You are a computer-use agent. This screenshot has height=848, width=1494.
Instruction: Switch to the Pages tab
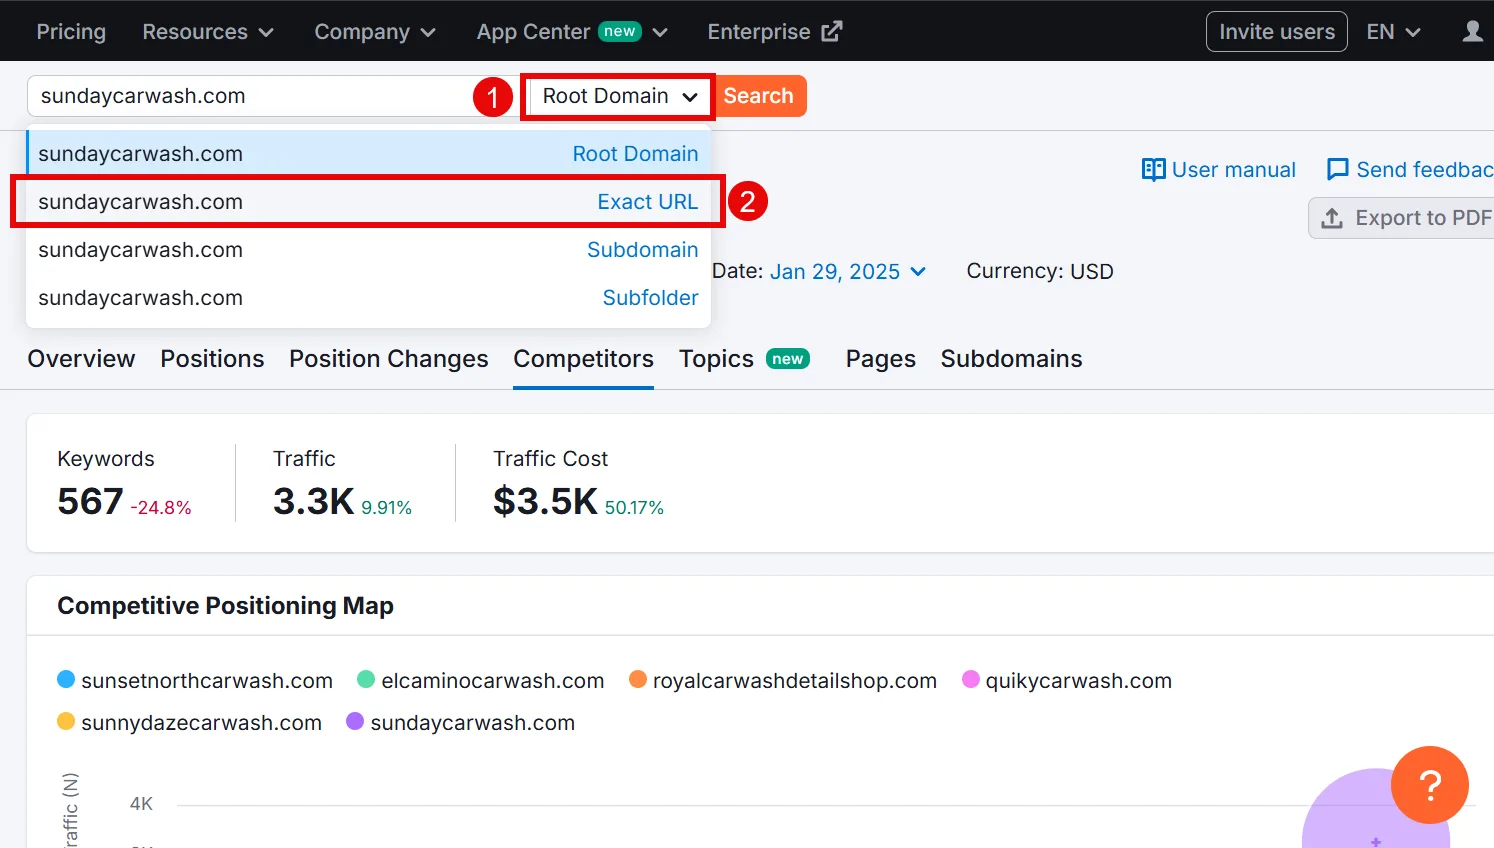click(x=880, y=359)
